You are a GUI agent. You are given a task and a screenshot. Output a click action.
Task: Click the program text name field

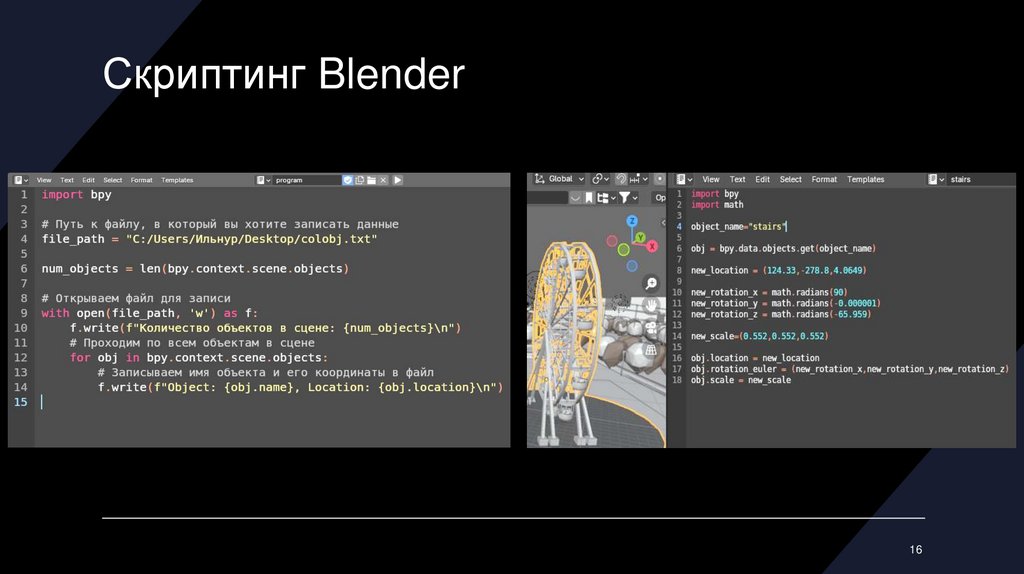[307, 180]
